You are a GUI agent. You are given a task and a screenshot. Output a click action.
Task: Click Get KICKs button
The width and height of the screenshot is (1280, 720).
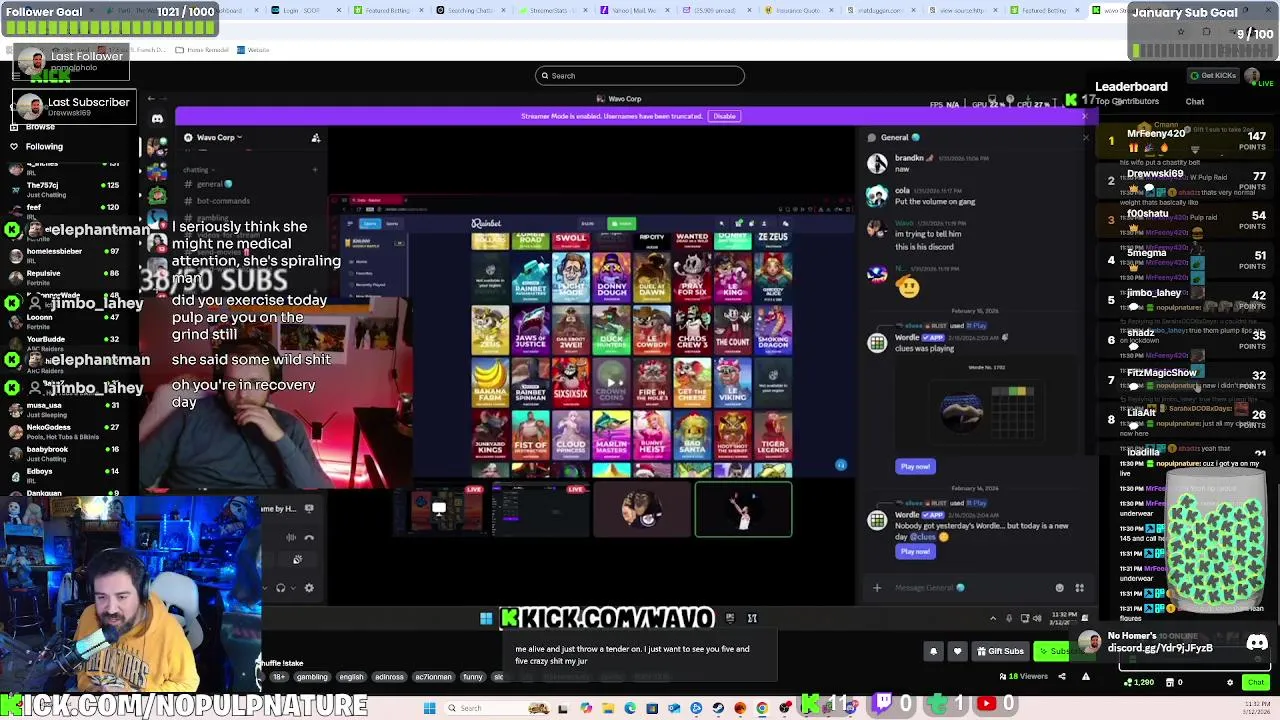click(x=1213, y=76)
